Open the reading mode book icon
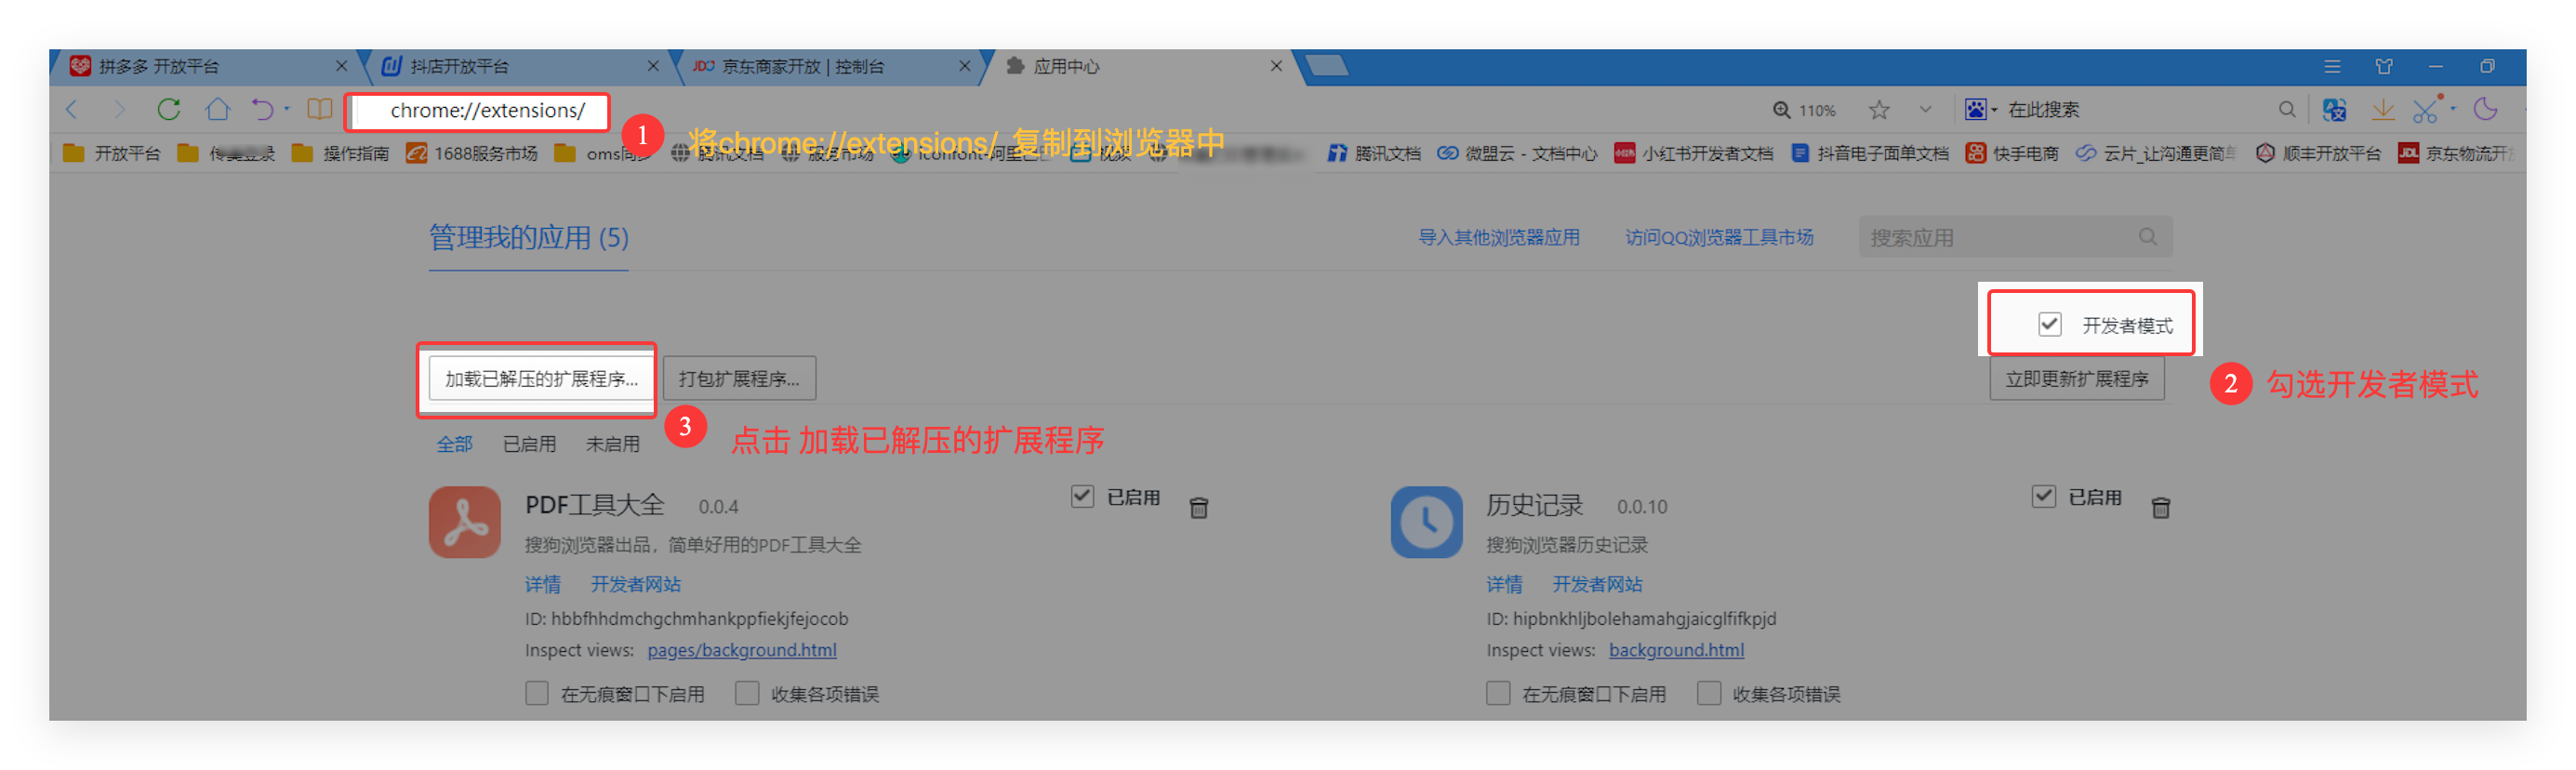The width and height of the screenshot is (2576, 770). pos(320,109)
